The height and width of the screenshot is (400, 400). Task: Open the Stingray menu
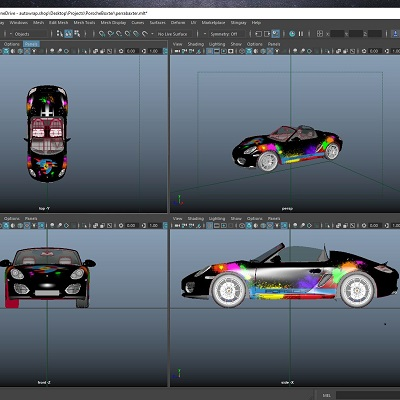[x=239, y=23]
